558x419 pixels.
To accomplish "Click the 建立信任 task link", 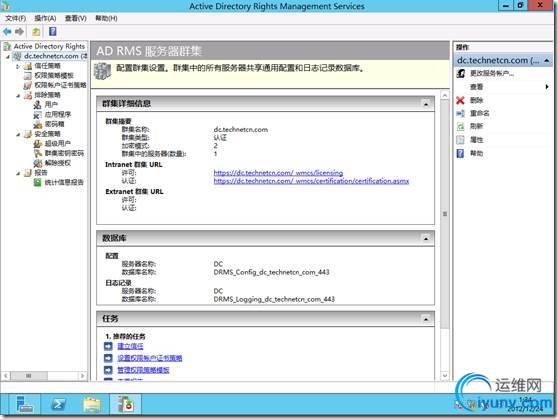I will point(130,346).
